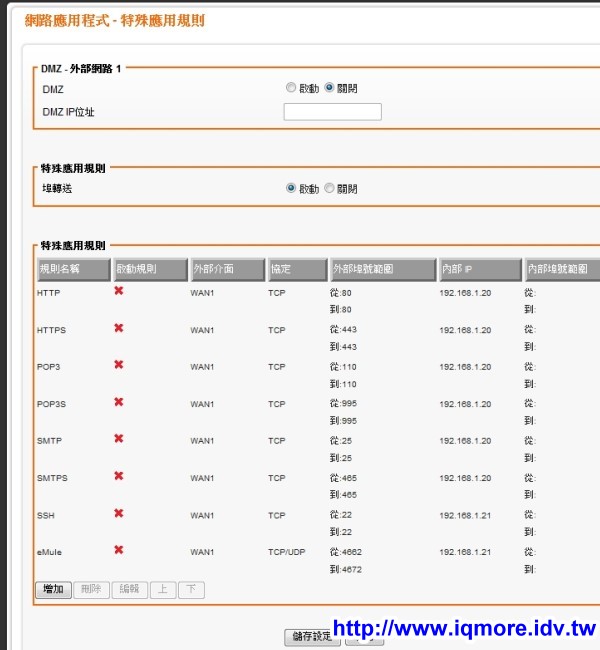Select 埠轉送 啟動 radio button
This screenshot has width=600, height=650.
point(291,188)
